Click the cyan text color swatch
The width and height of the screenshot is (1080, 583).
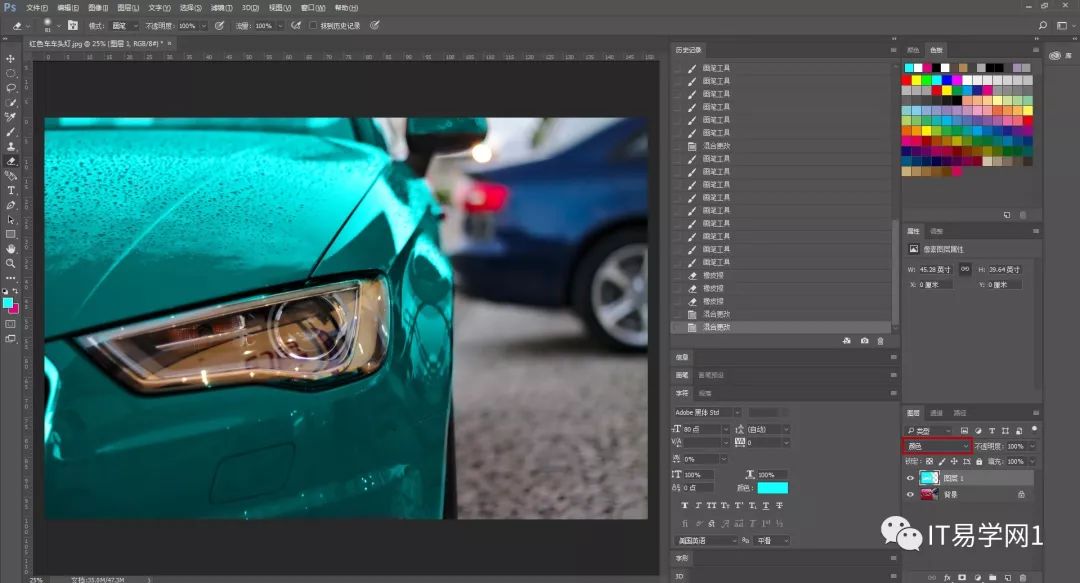click(772, 488)
